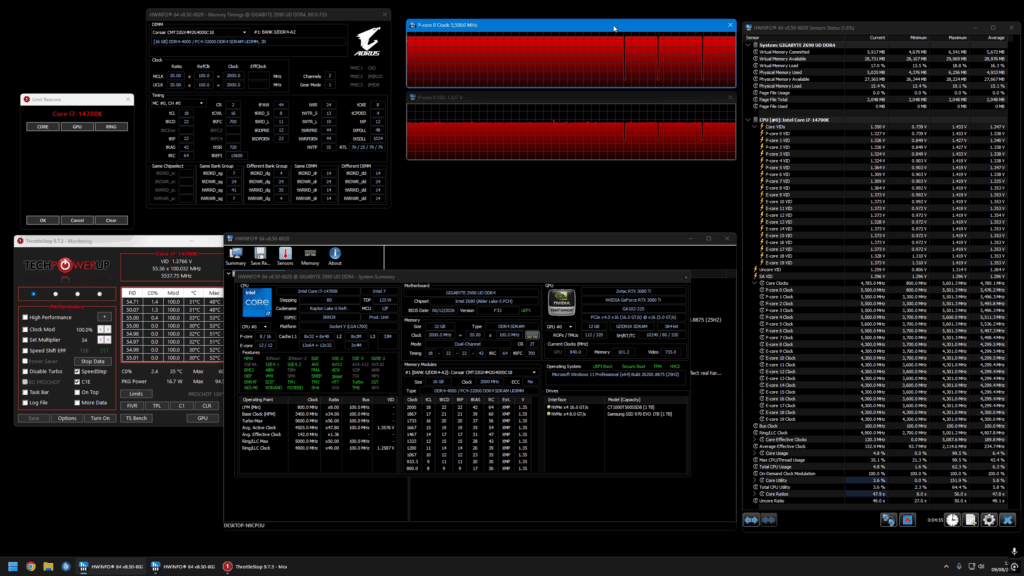Show hidden system tray icons chevron
The width and height of the screenshot is (1024, 576).
tap(946, 566)
